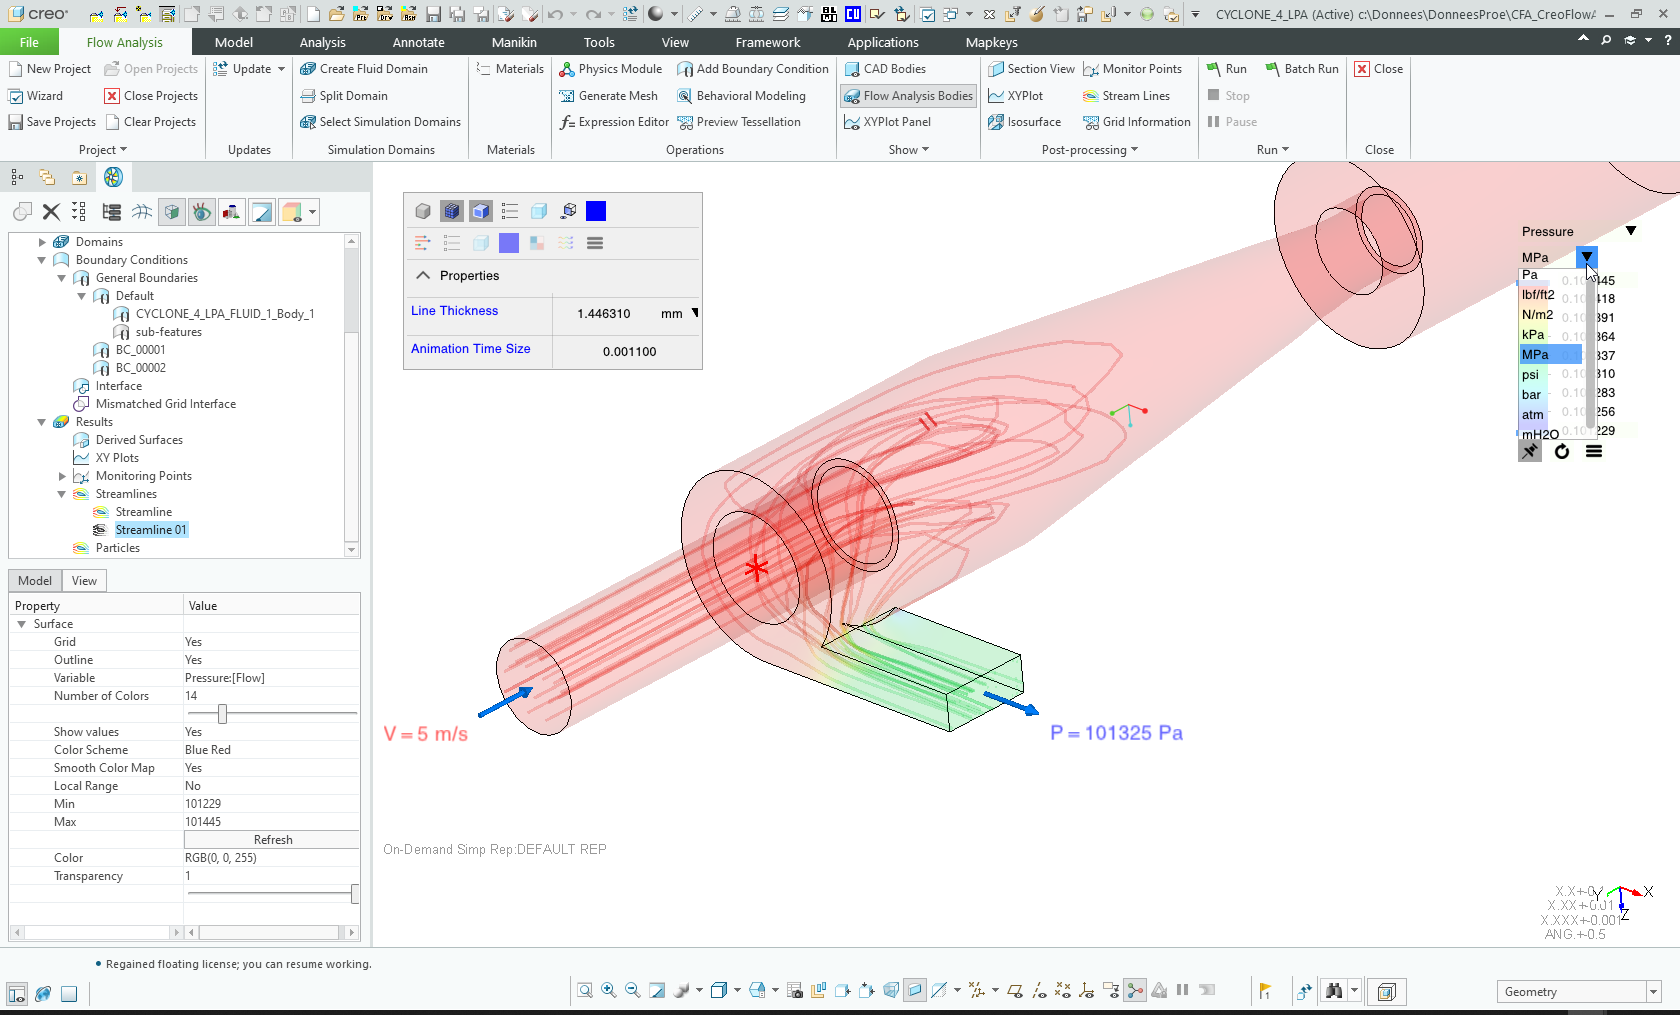1680x1015 pixels.
Task: Launch the Expression Editor
Action: pyautogui.click(x=613, y=122)
